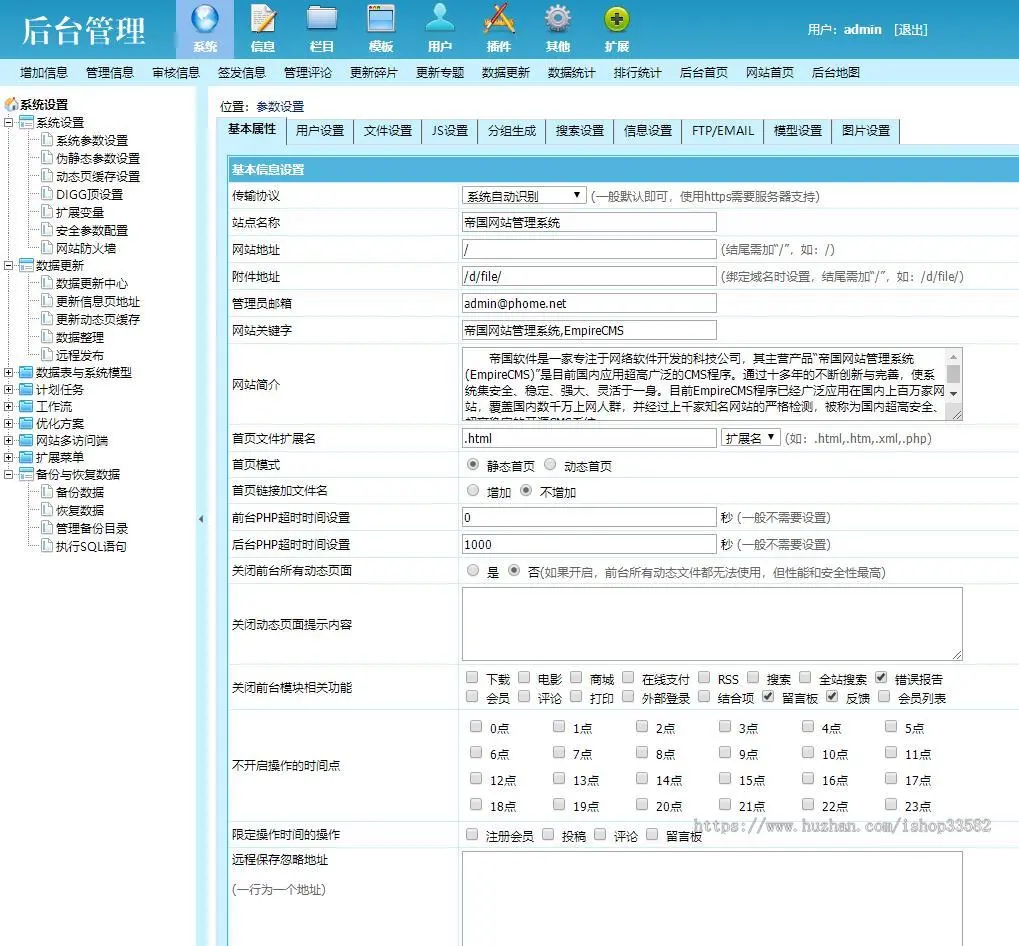Viewport: 1019px width, 946px height.
Task: Click the page icon beside 扩展变量
Action: click(x=46, y=211)
